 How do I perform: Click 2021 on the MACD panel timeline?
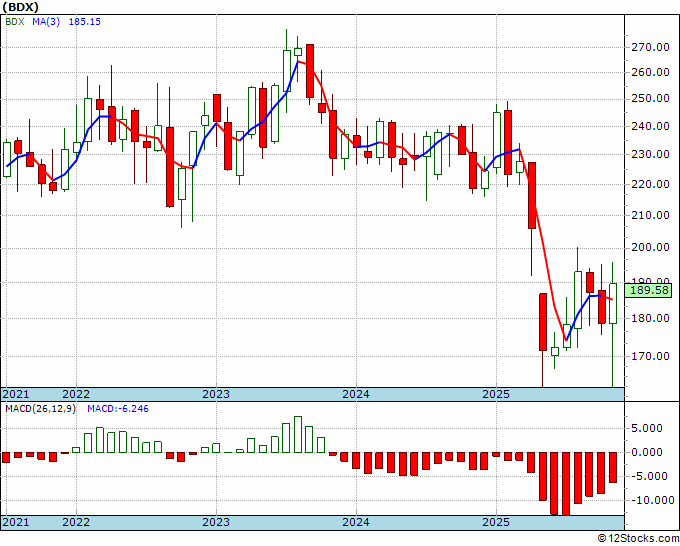pos(16,522)
